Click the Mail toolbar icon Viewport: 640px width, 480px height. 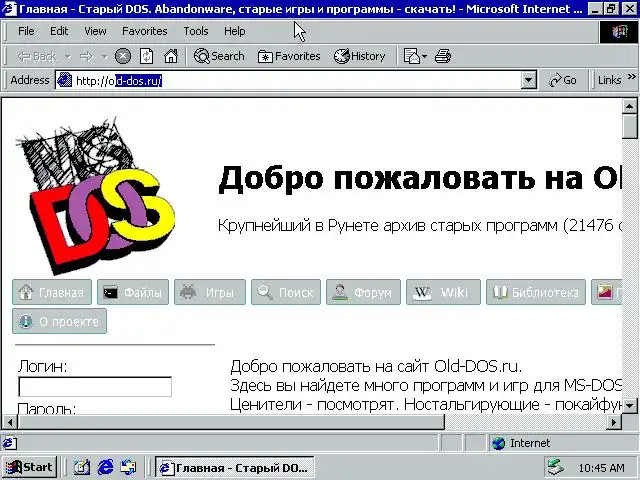point(411,56)
